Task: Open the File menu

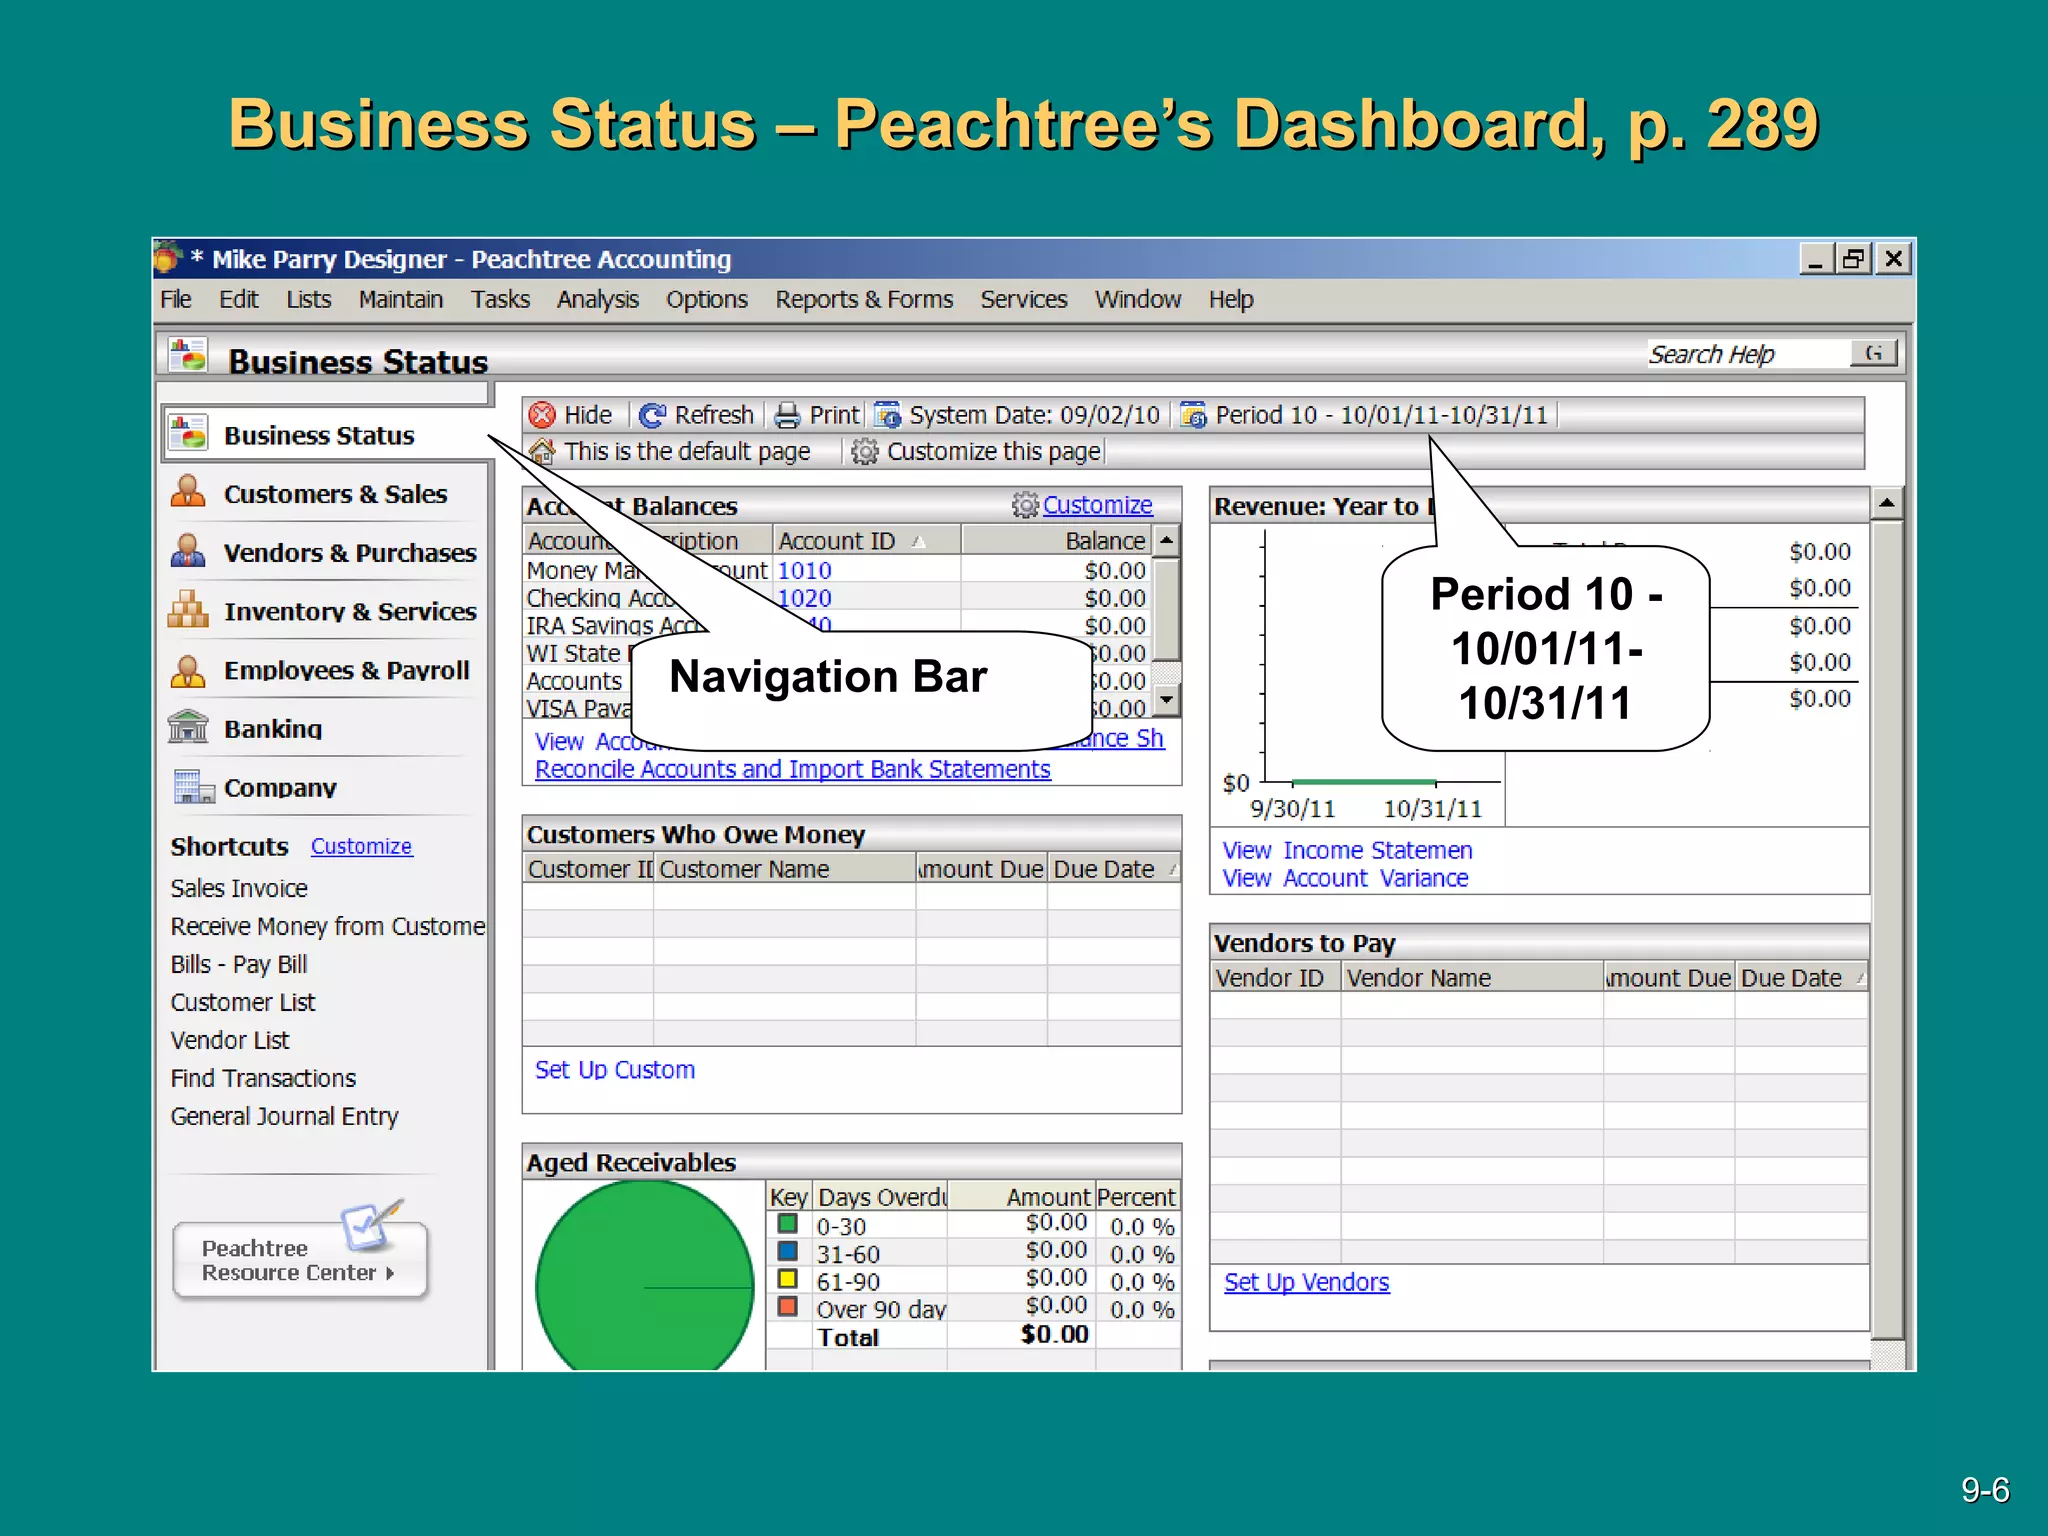Action: pos(176,299)
